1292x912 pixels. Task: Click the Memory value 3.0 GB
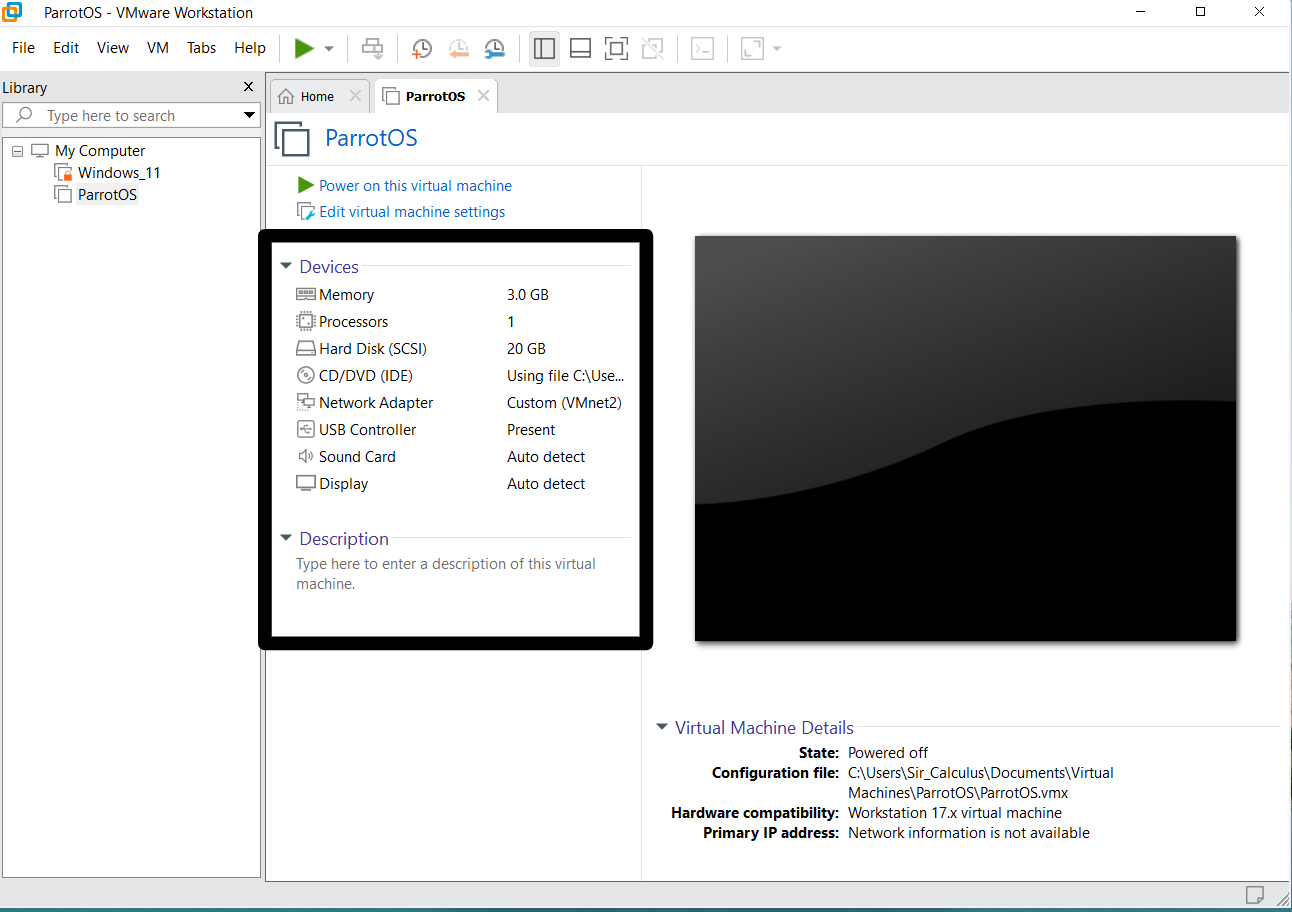coord(528,295)
